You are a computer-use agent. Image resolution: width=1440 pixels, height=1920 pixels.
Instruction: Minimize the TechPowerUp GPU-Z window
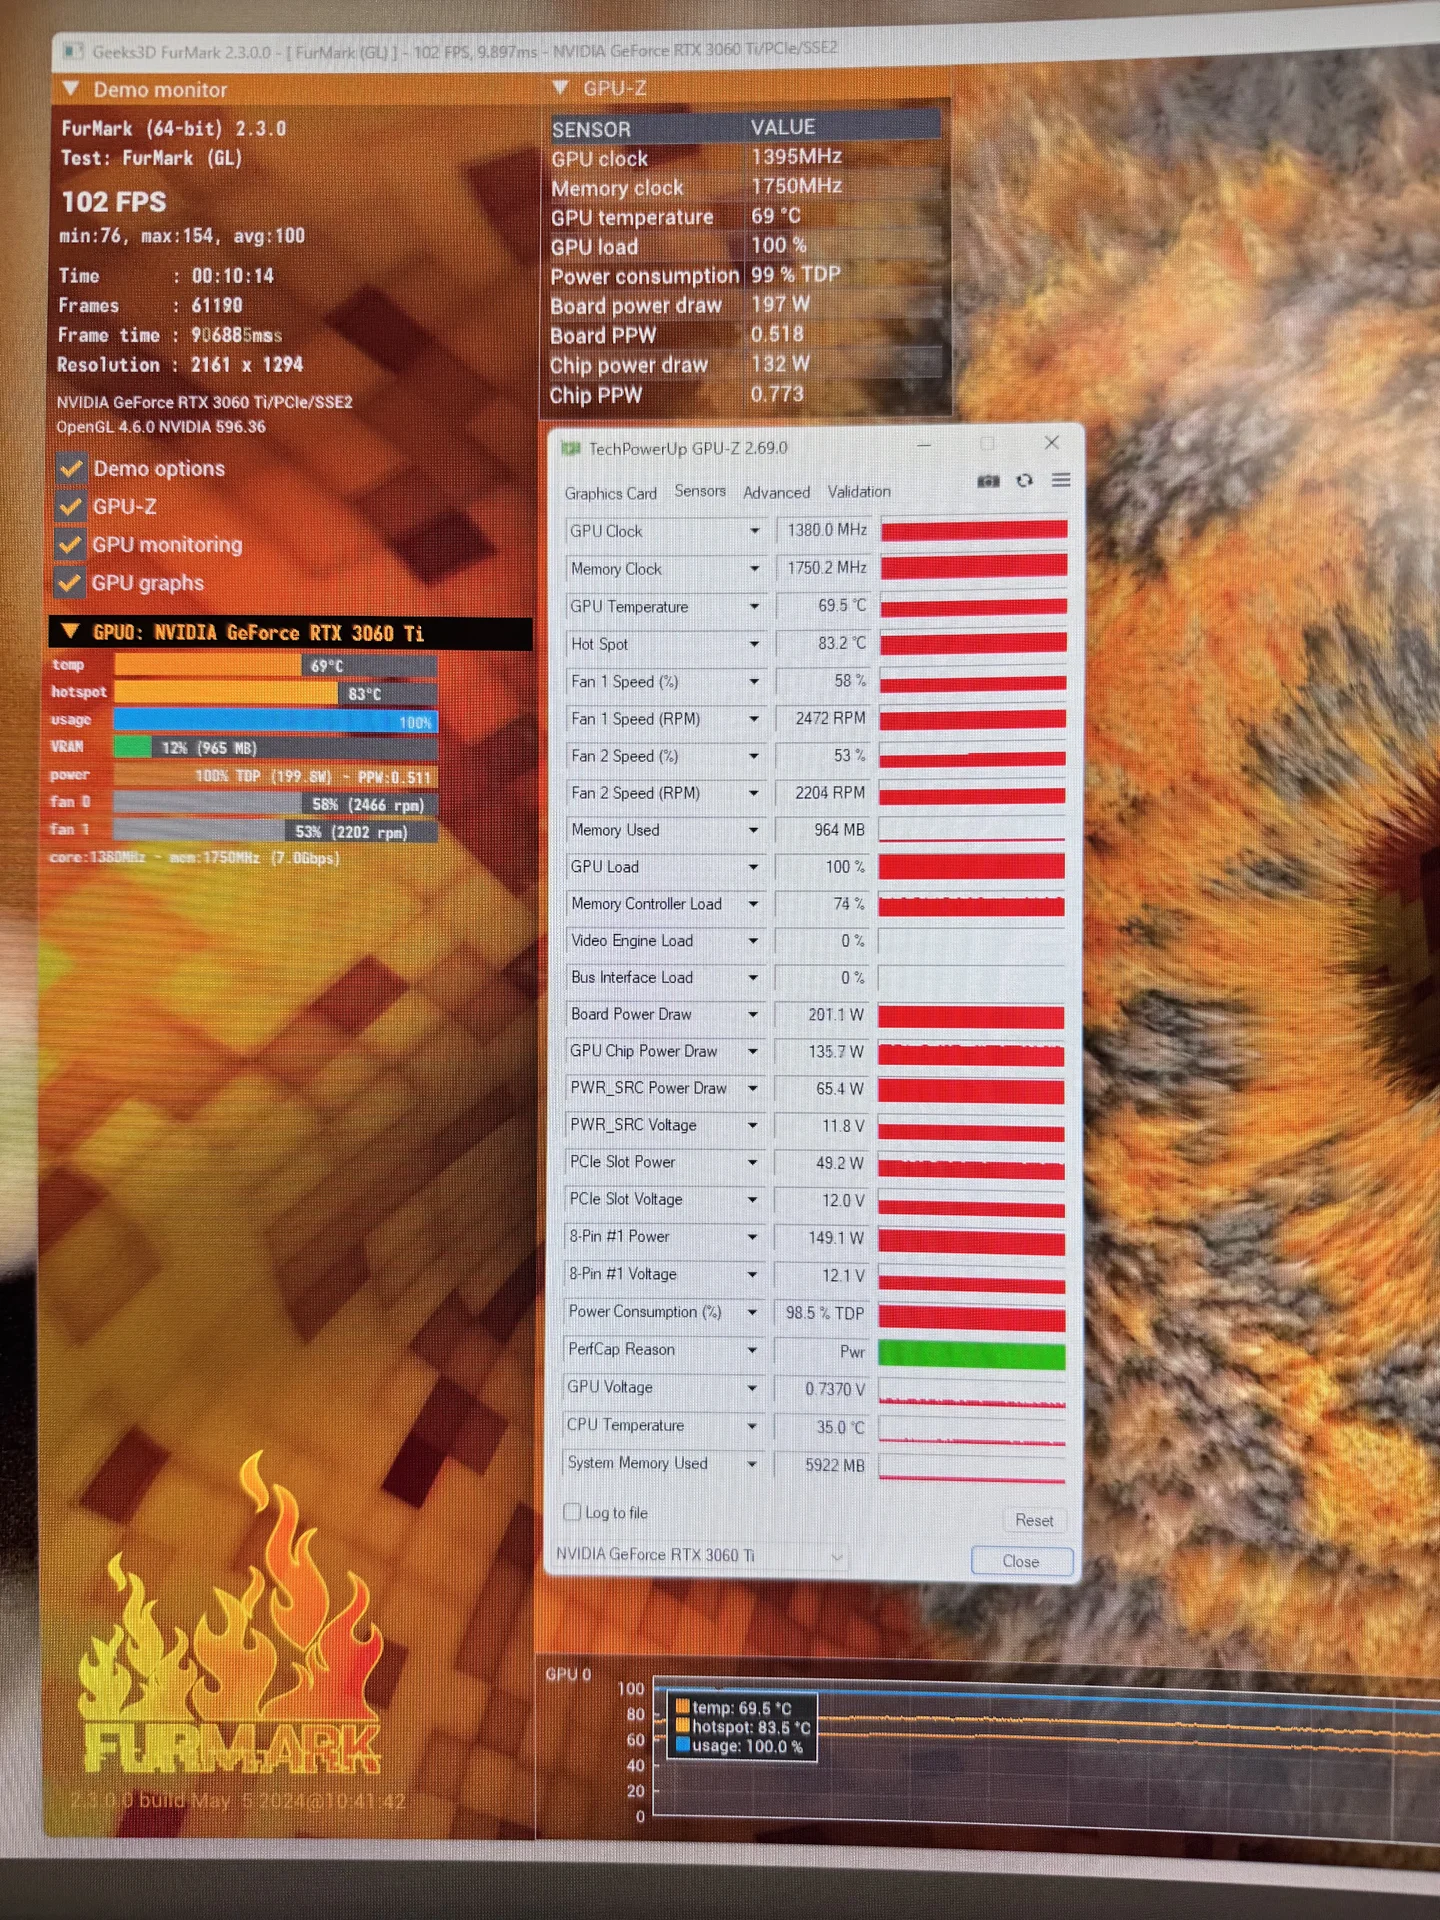[924, 444]
